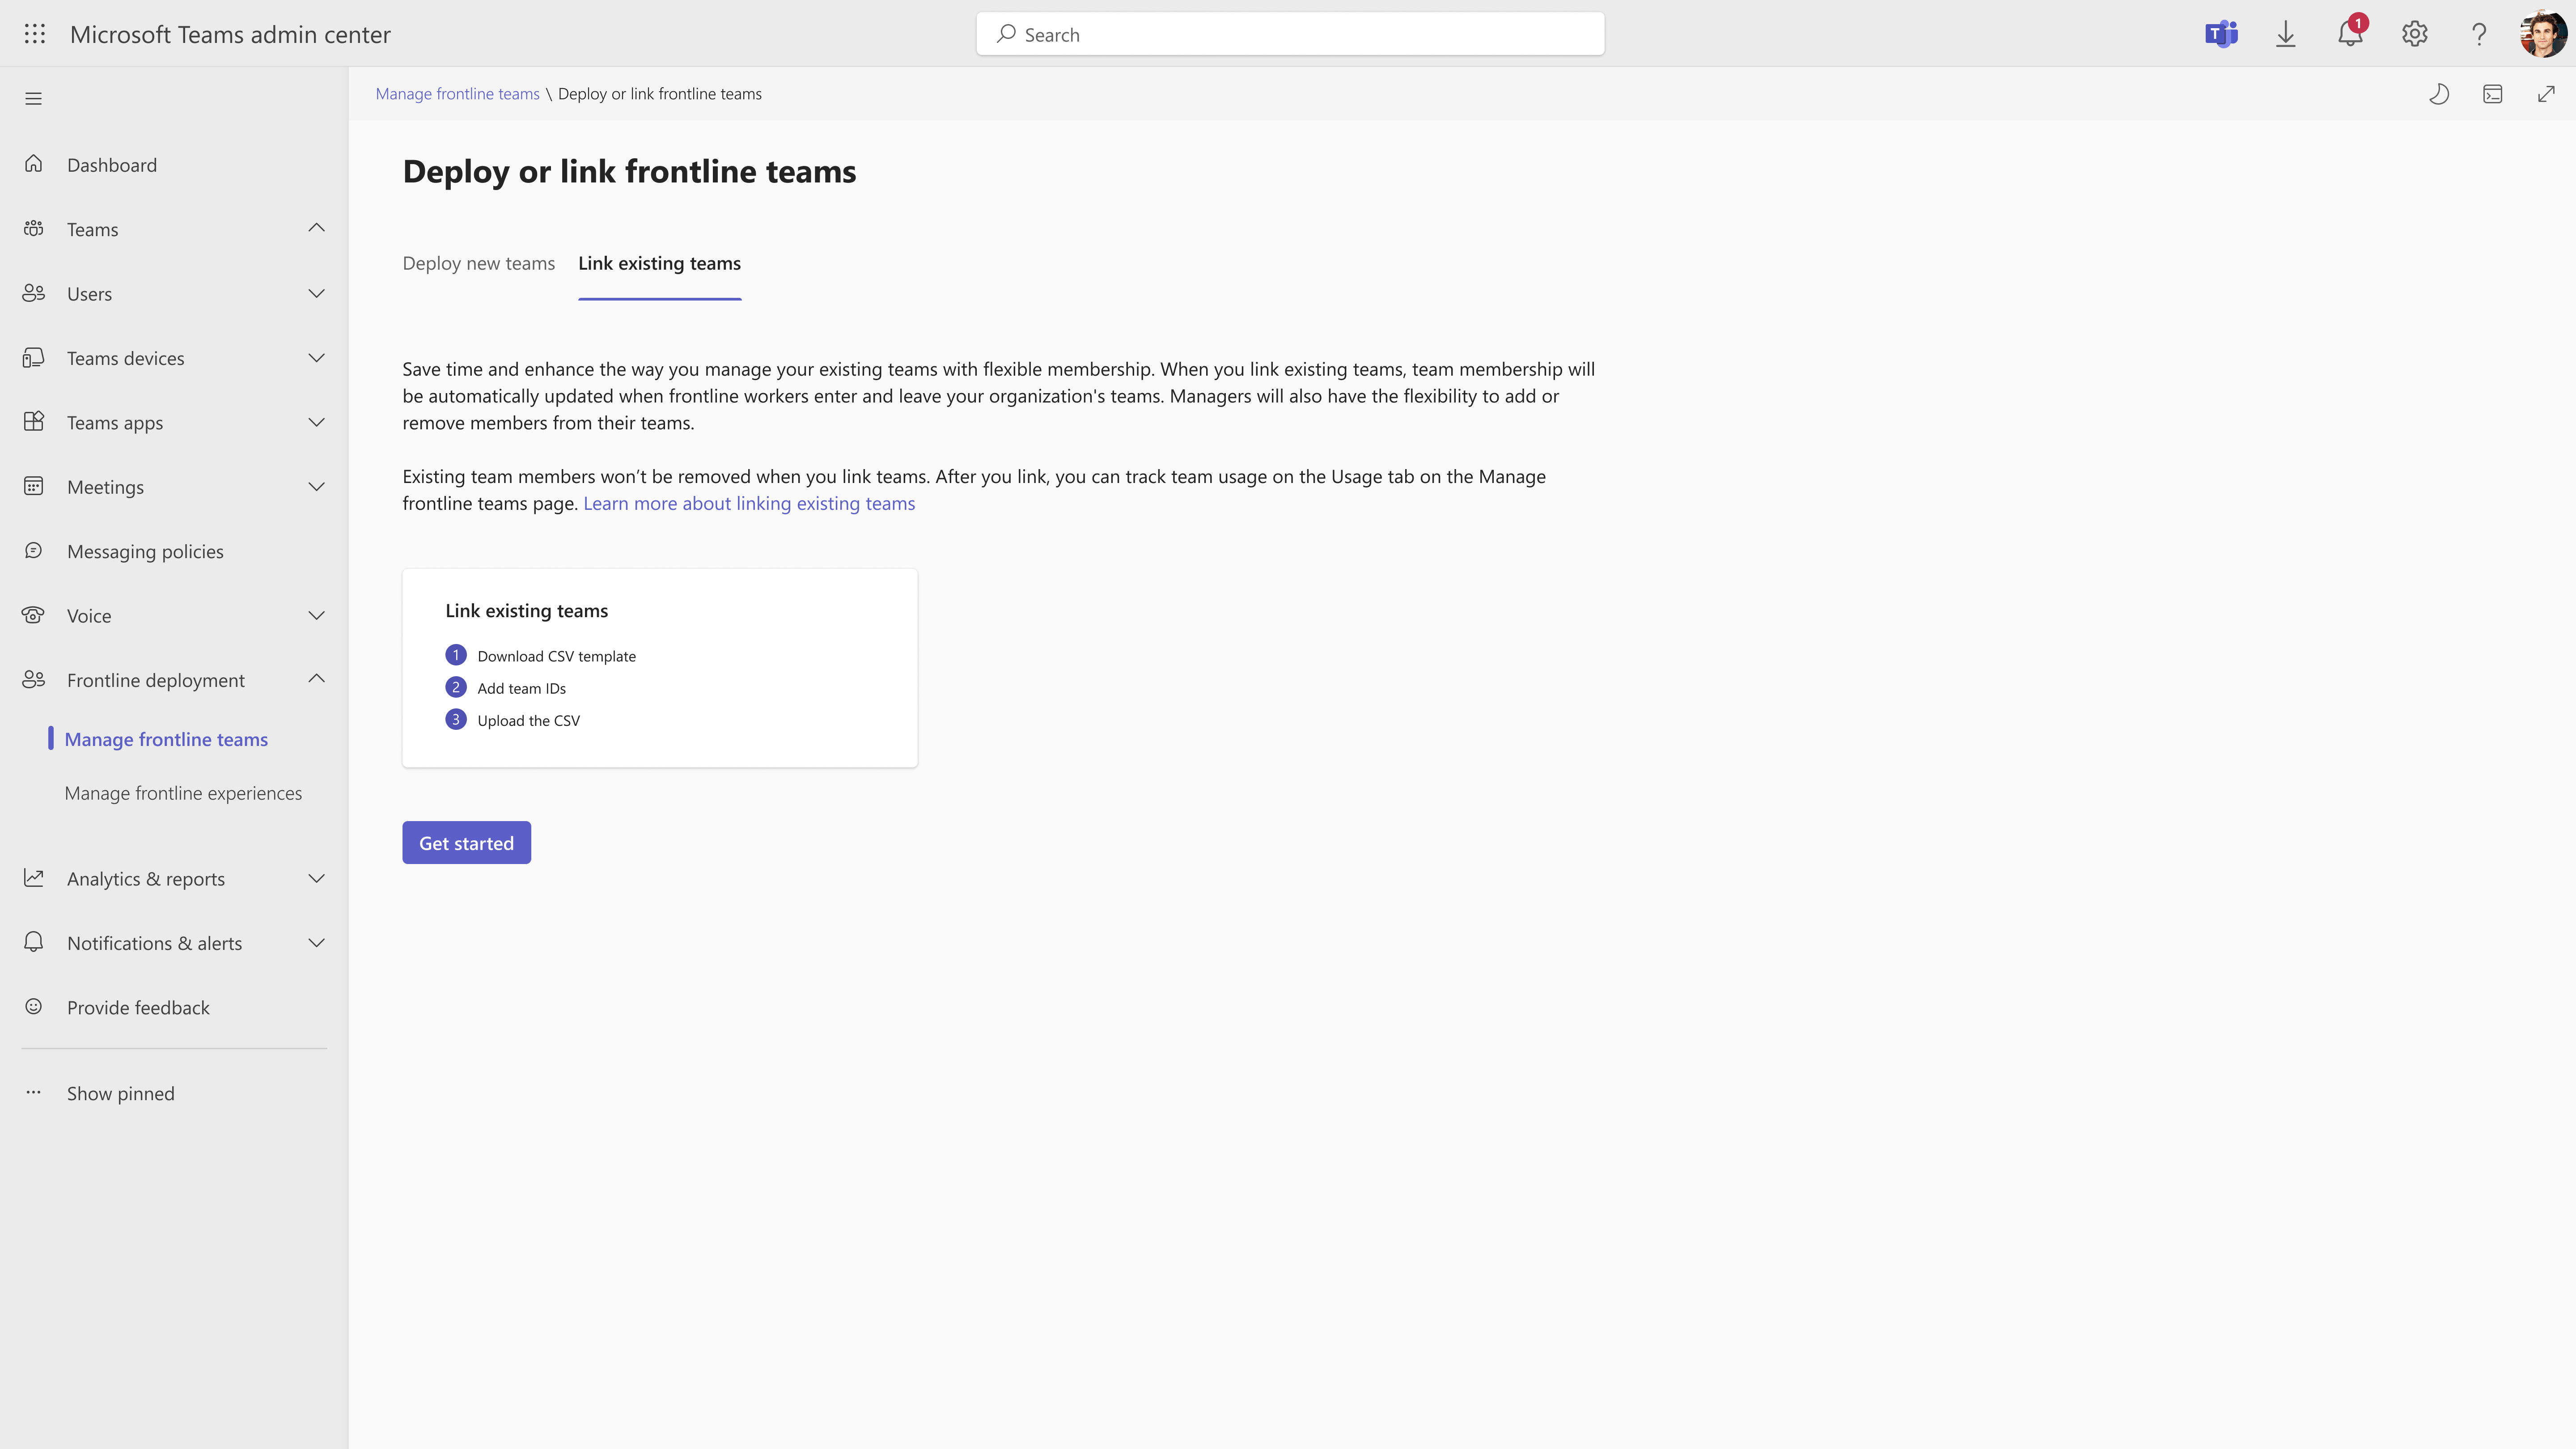
Task: Switch to Deploy new teams tab
Action: (478, 263)
